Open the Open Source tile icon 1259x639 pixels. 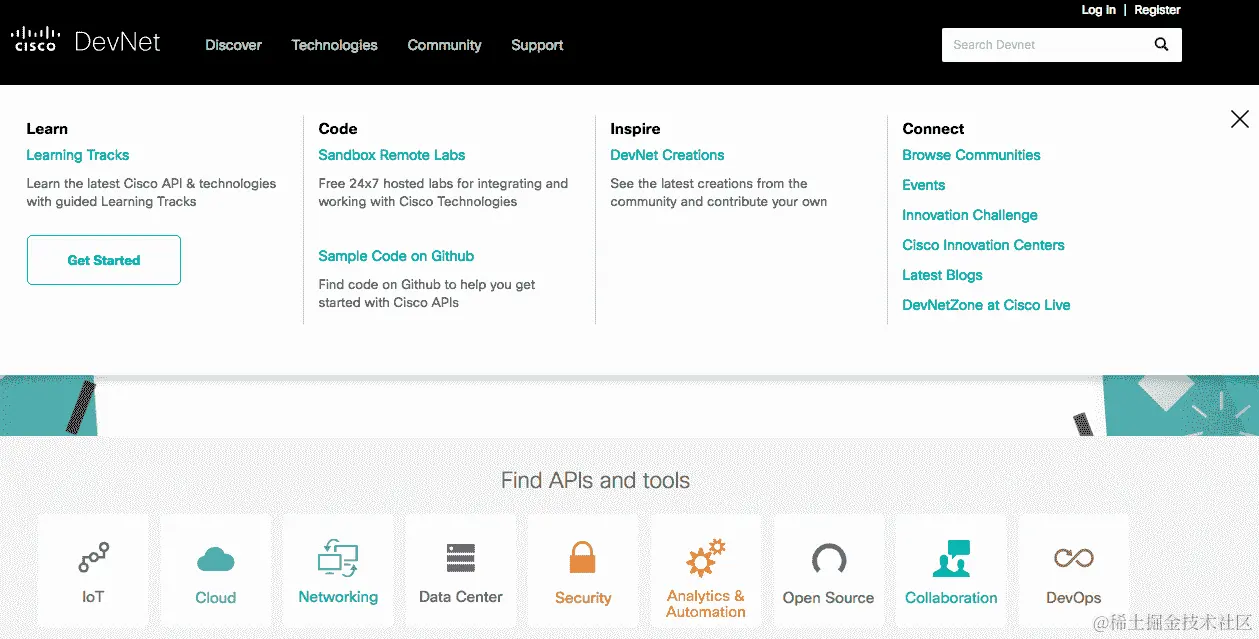(x=828, y=560)
